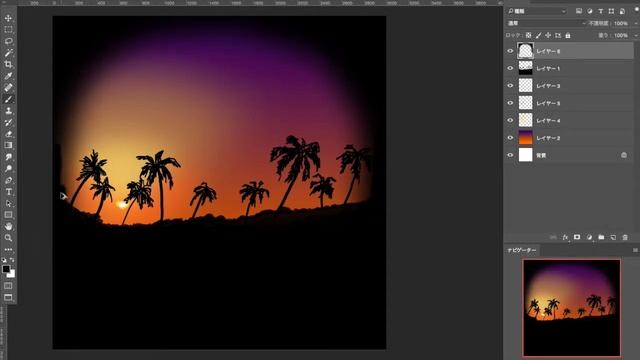This screenshot has height=360, width=640.
Task: Hide layer レイヤー 1 with eye icon
Action: coord(510,68)
